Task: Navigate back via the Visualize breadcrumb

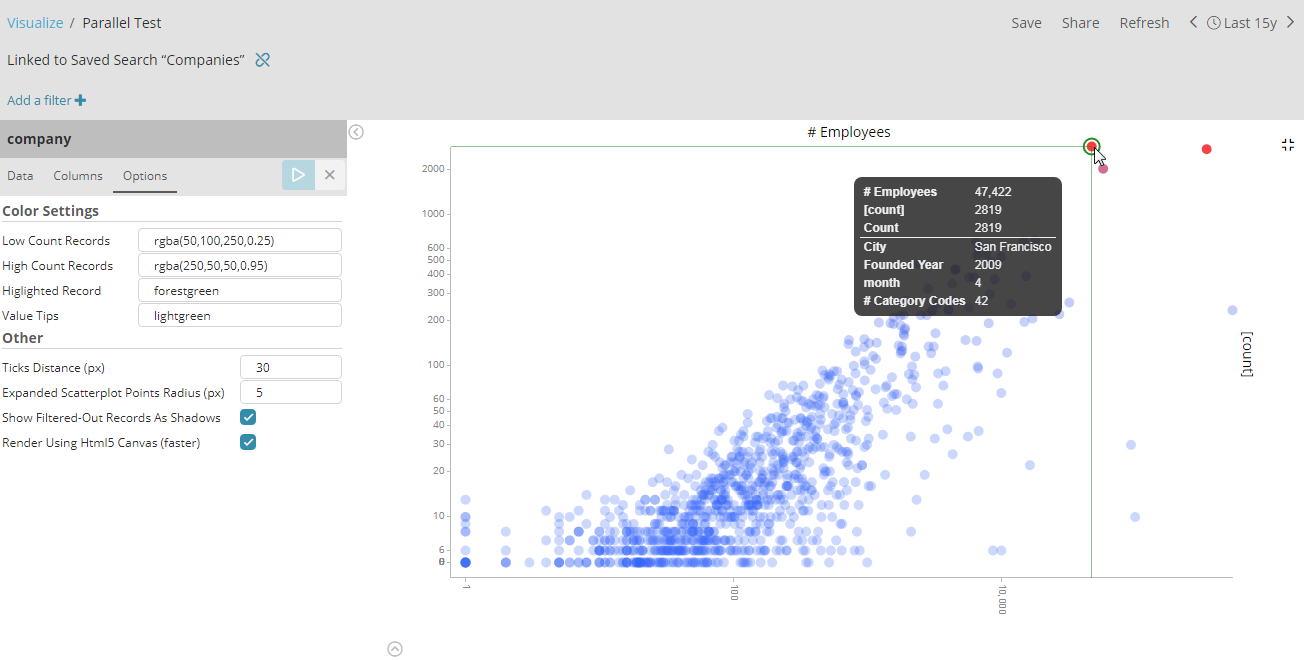Action: 35,22
